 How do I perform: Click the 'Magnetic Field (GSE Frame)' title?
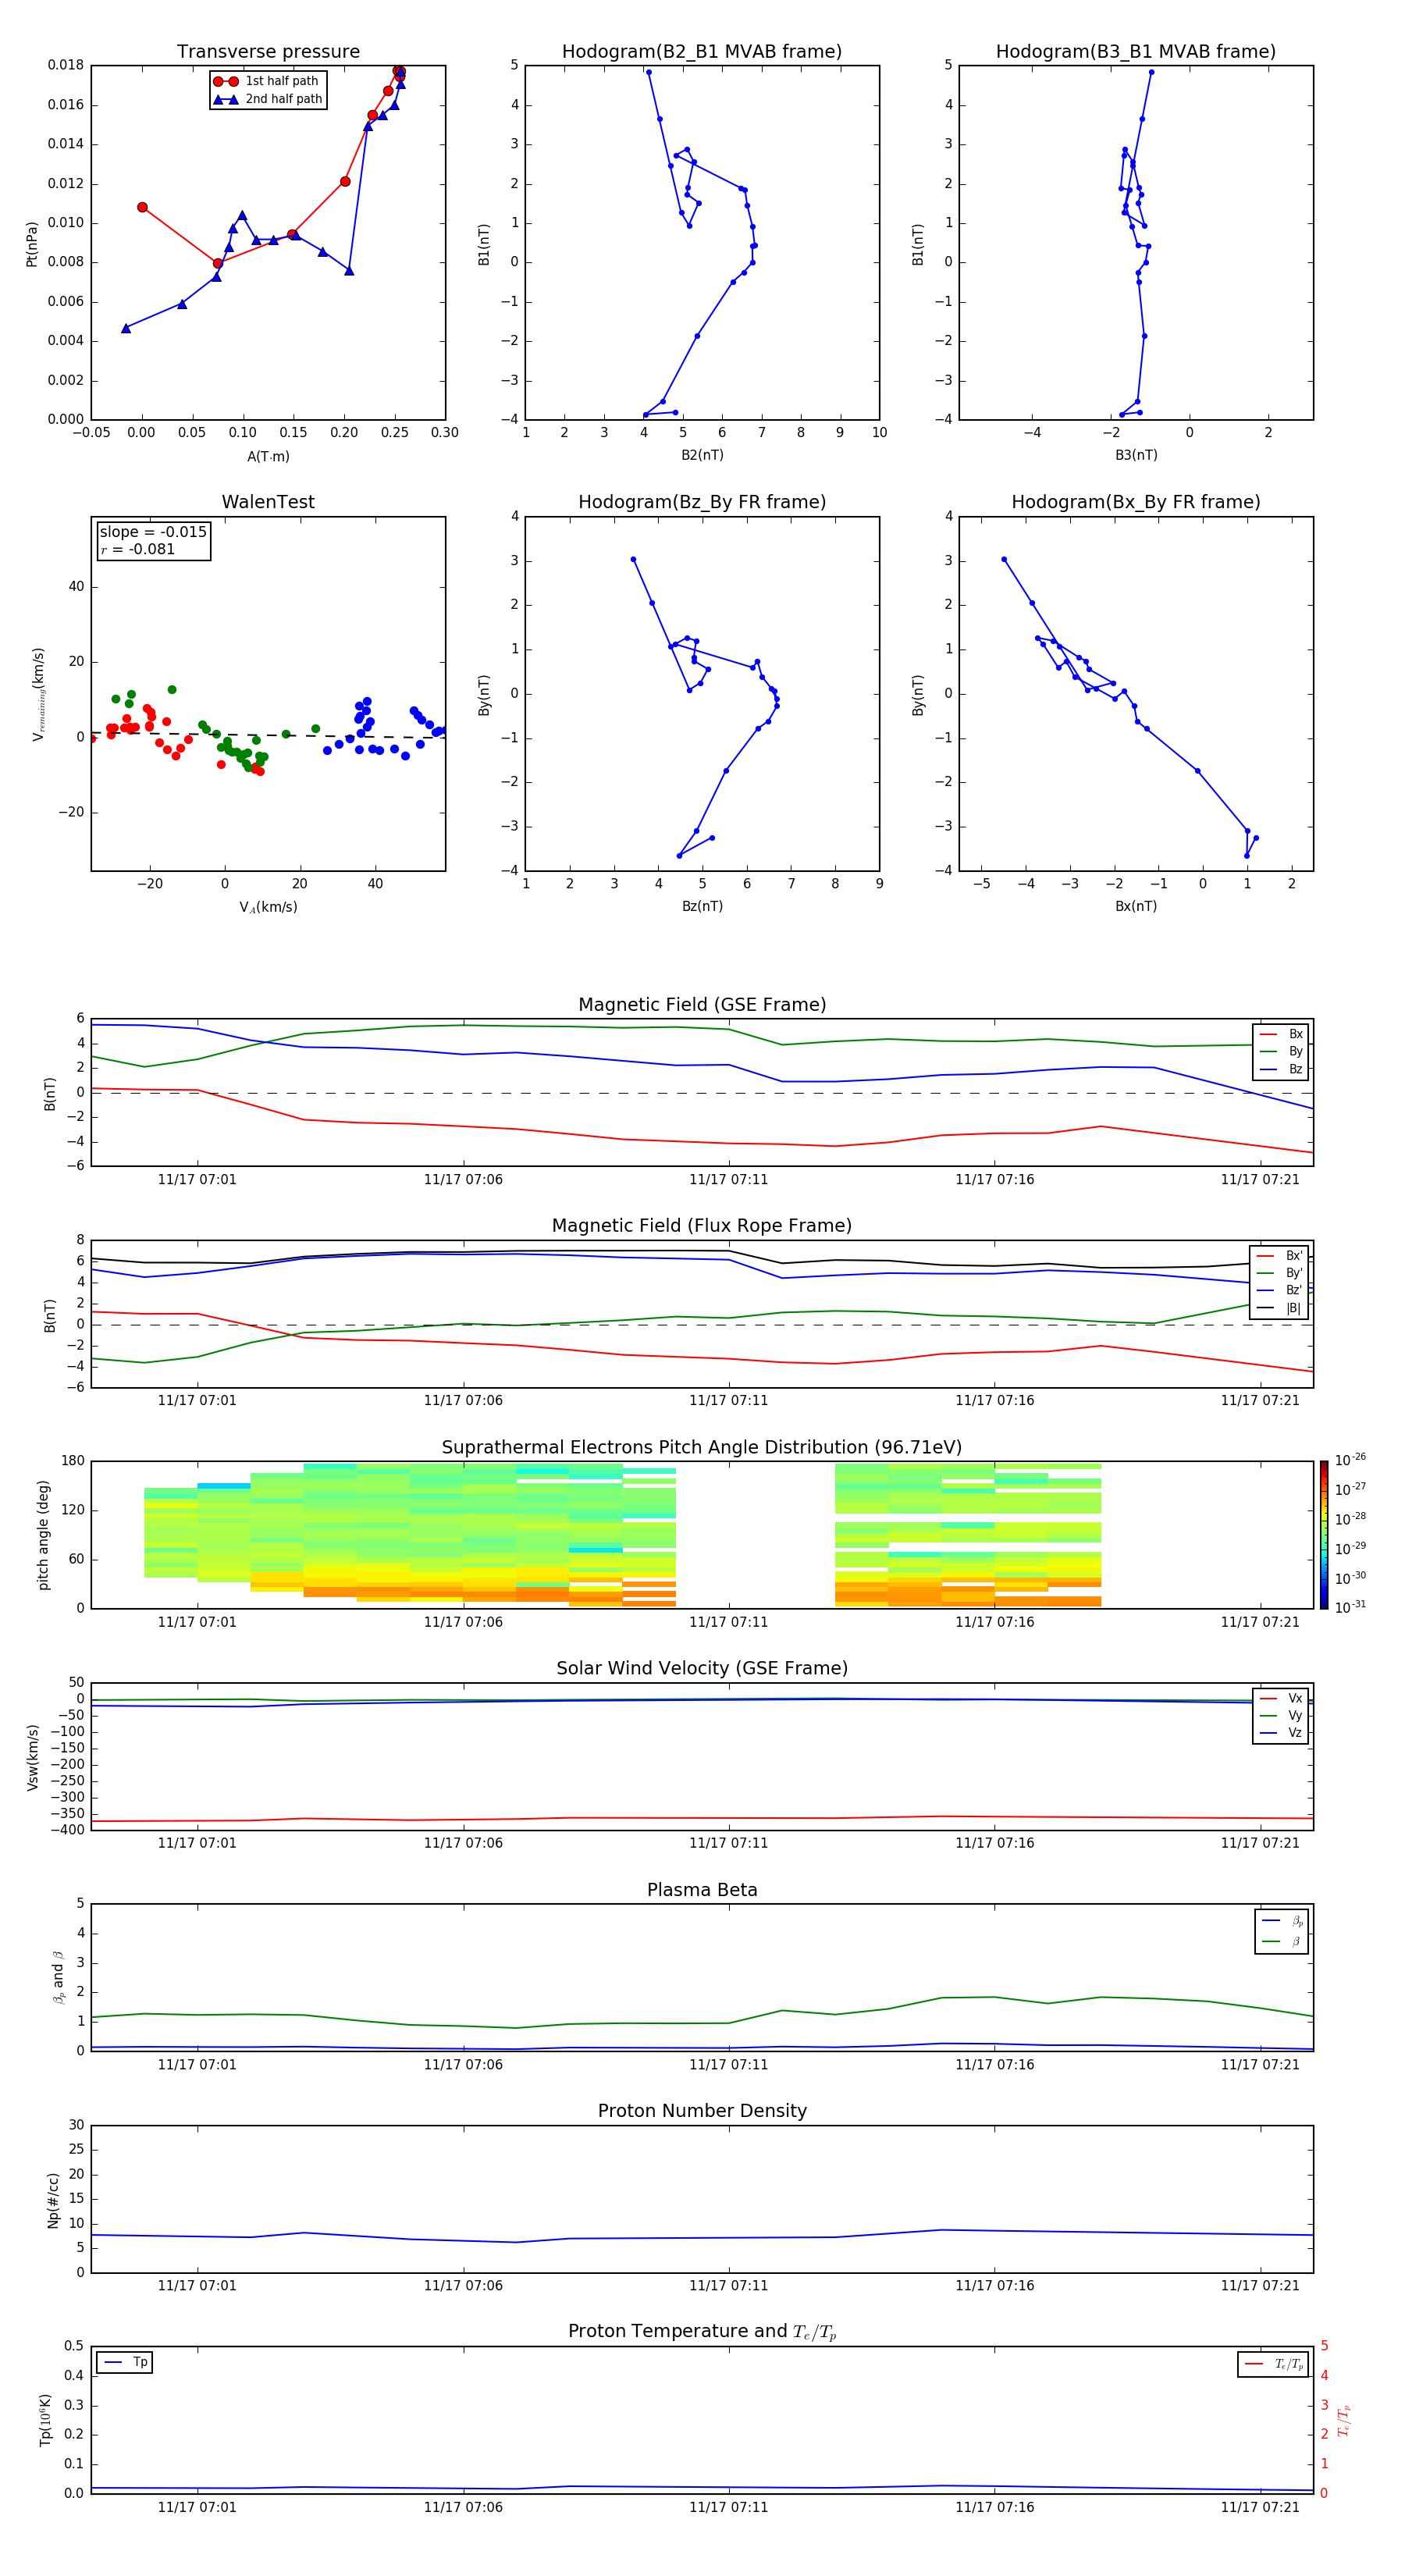pyautogui.click(x=702, y=1005)
